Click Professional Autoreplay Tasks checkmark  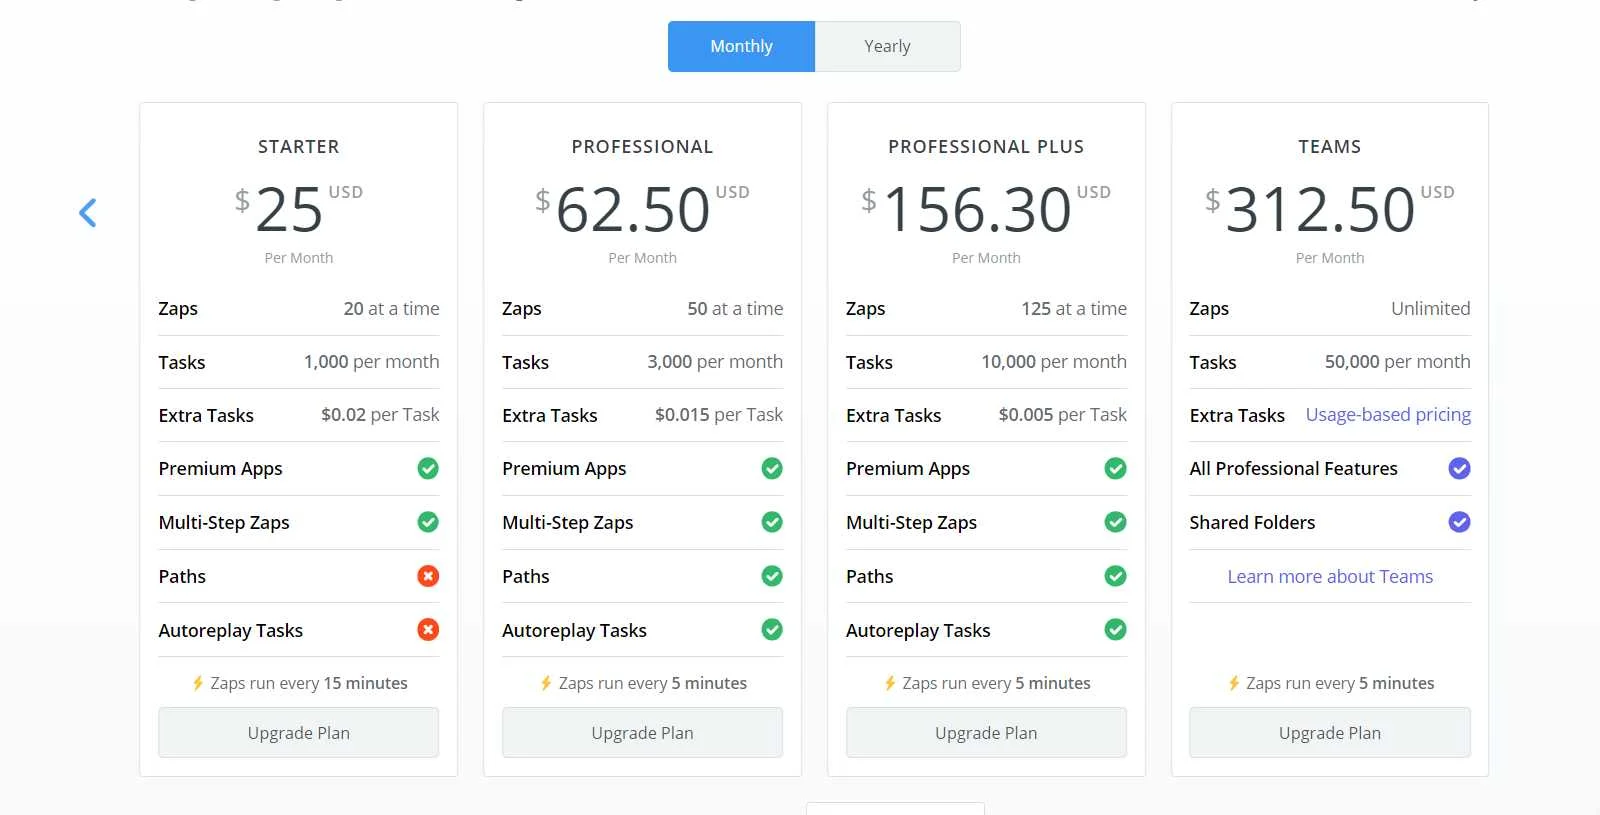pyautogui.click(x=772, y=630)
